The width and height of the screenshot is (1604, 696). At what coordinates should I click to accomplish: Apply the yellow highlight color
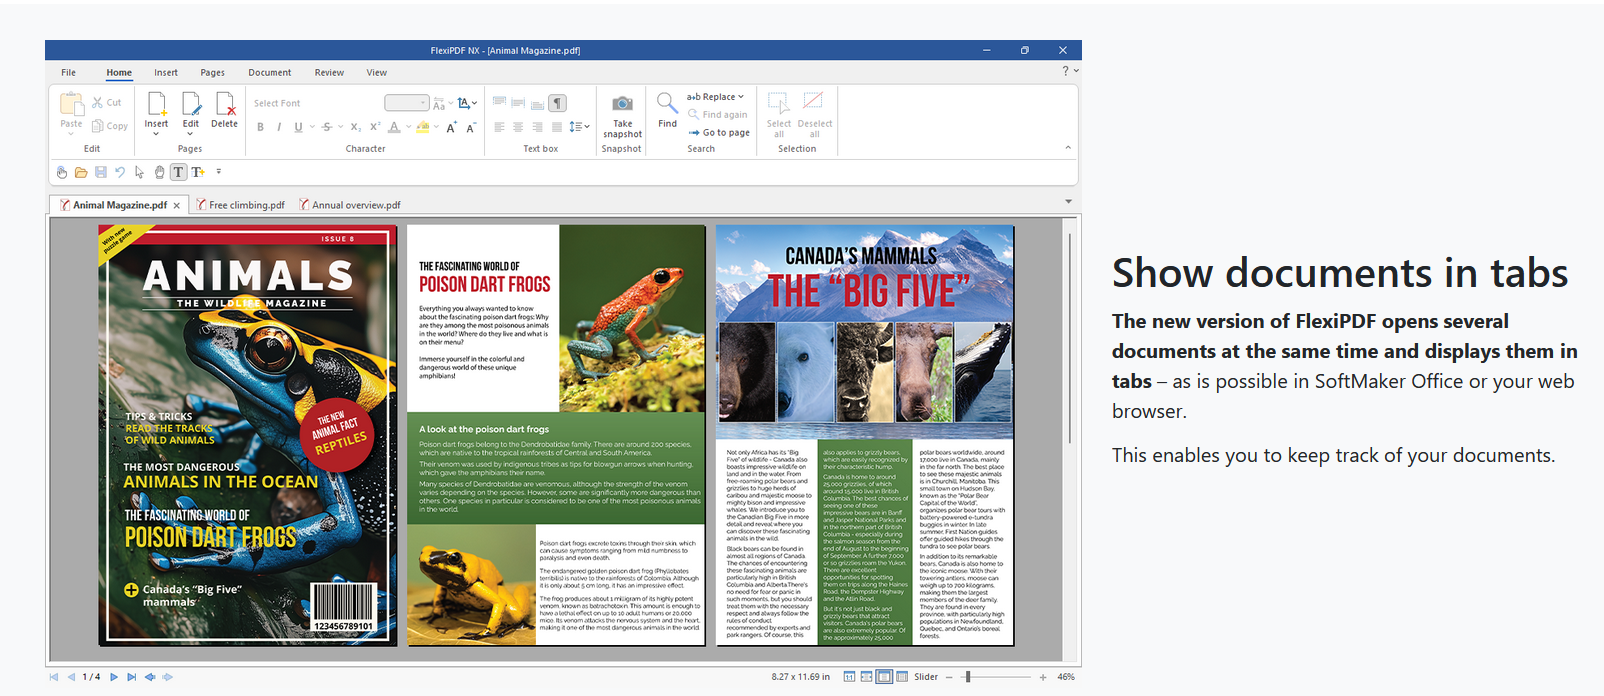tap(424, 127)
